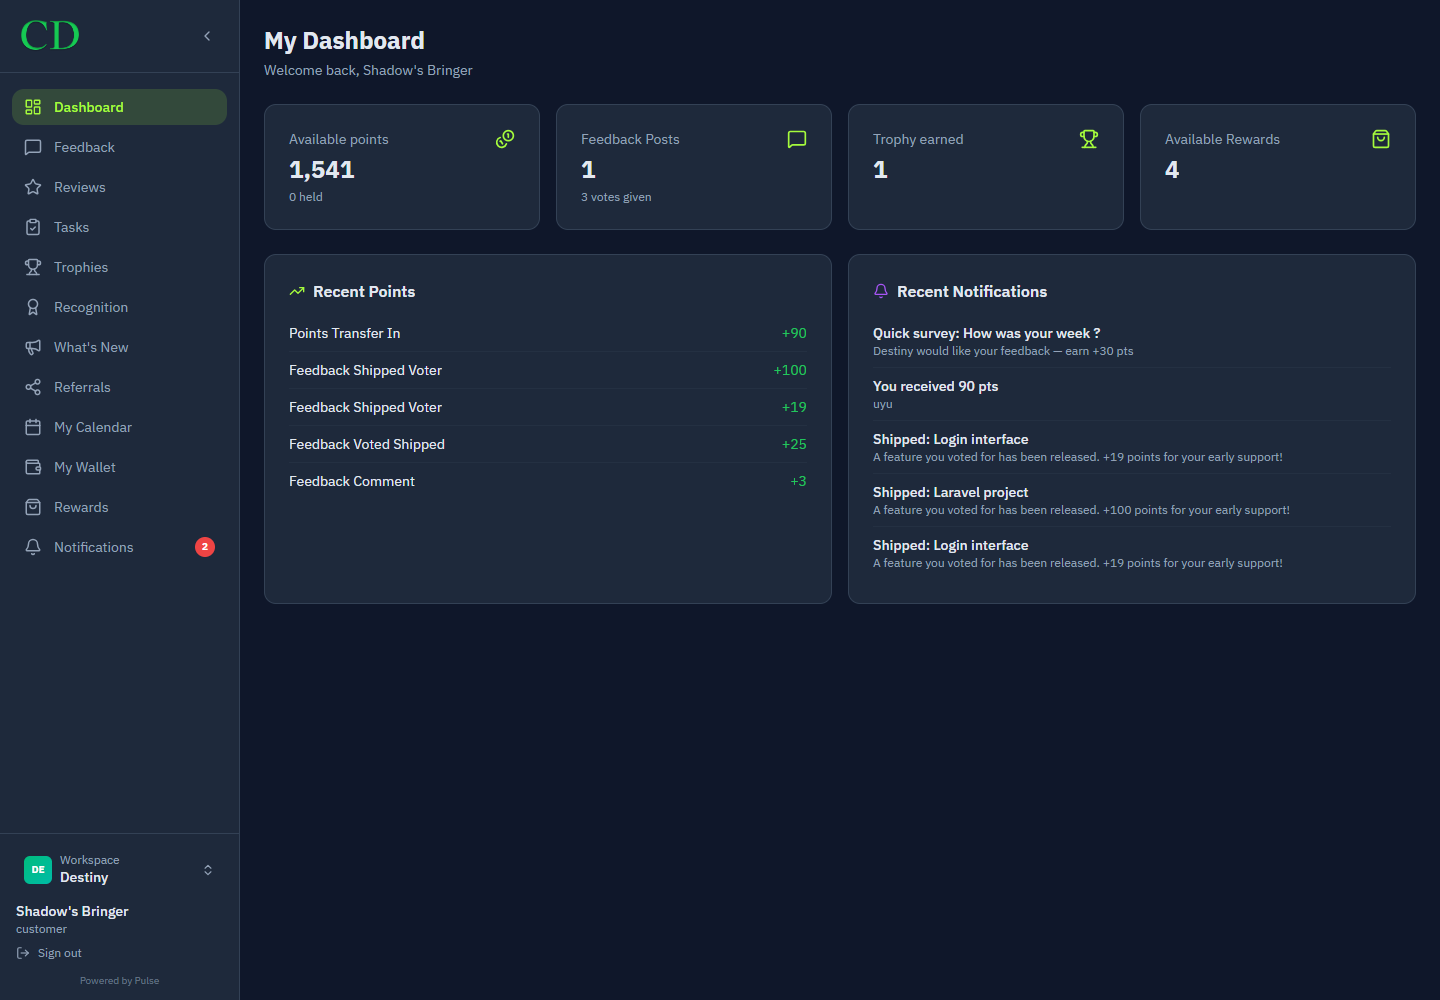The image size is (1440, 1000).
Task: Click the '3 votes given' text
Action: tap(616, 197)
